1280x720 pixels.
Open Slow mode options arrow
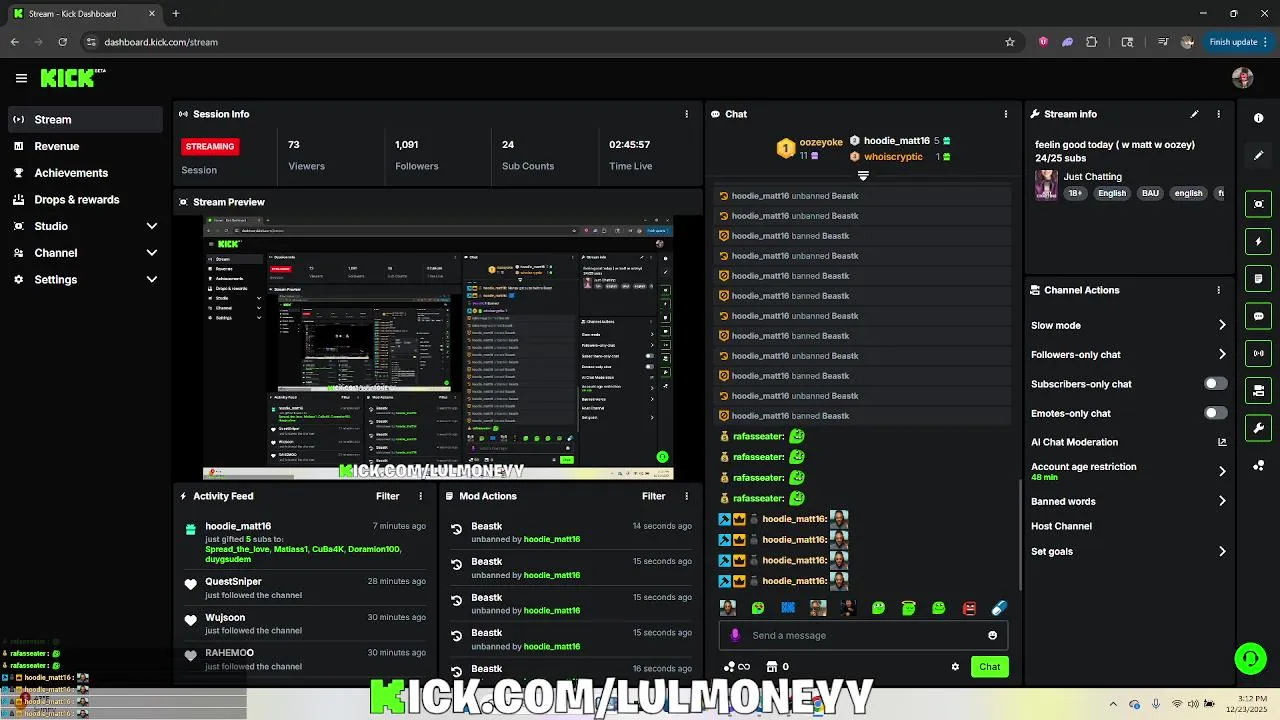(1222, 325)
